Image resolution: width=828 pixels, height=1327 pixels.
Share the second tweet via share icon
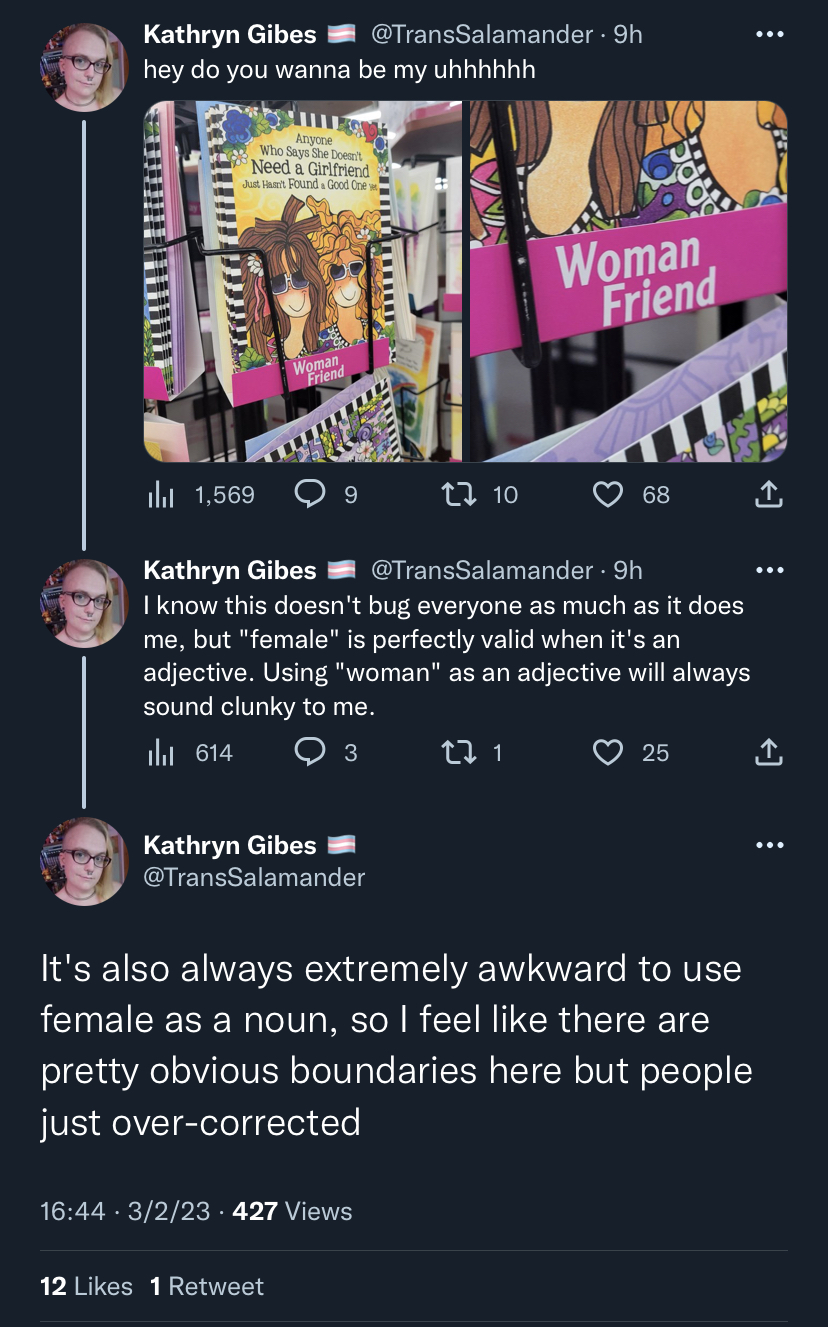pos(767,751)
